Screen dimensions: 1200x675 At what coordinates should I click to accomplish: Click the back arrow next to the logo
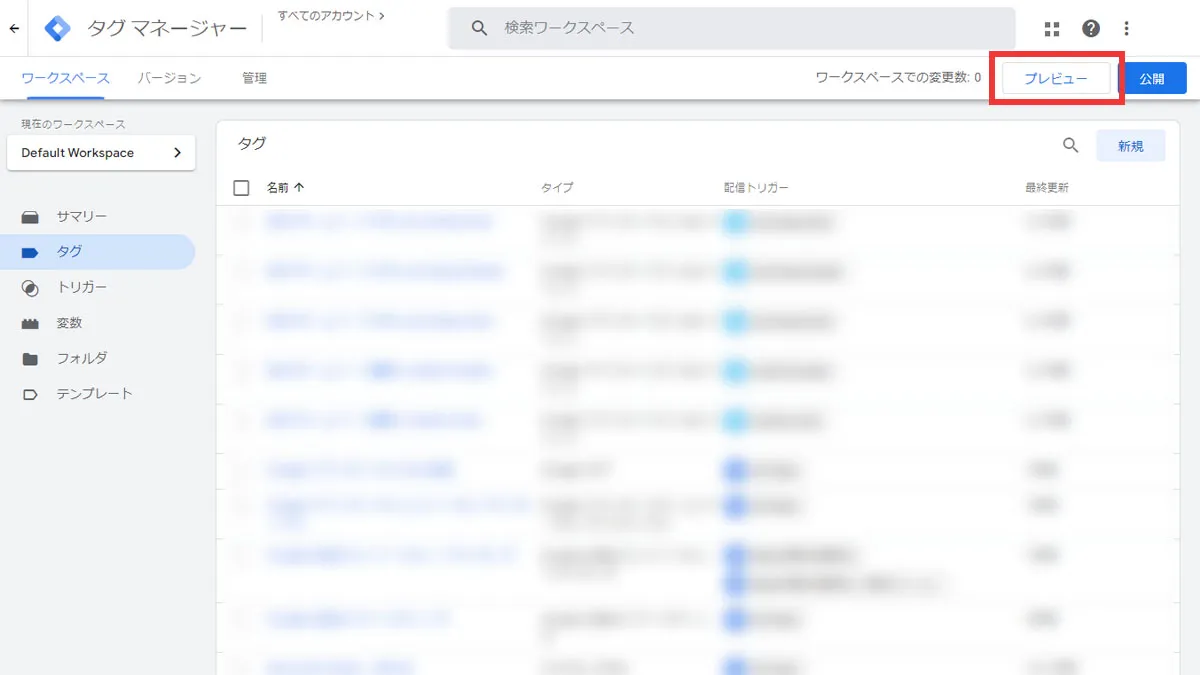(x=14, y=27)
